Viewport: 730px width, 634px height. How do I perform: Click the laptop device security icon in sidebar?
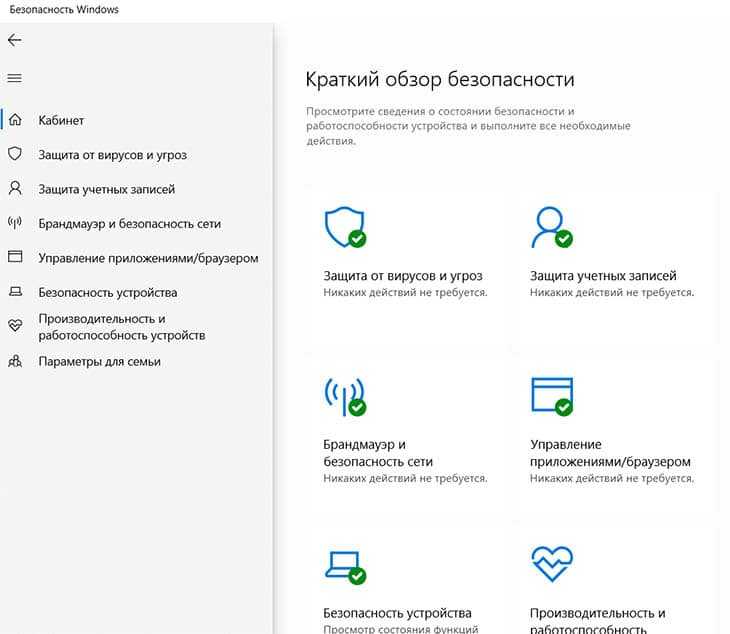point(15,291)
